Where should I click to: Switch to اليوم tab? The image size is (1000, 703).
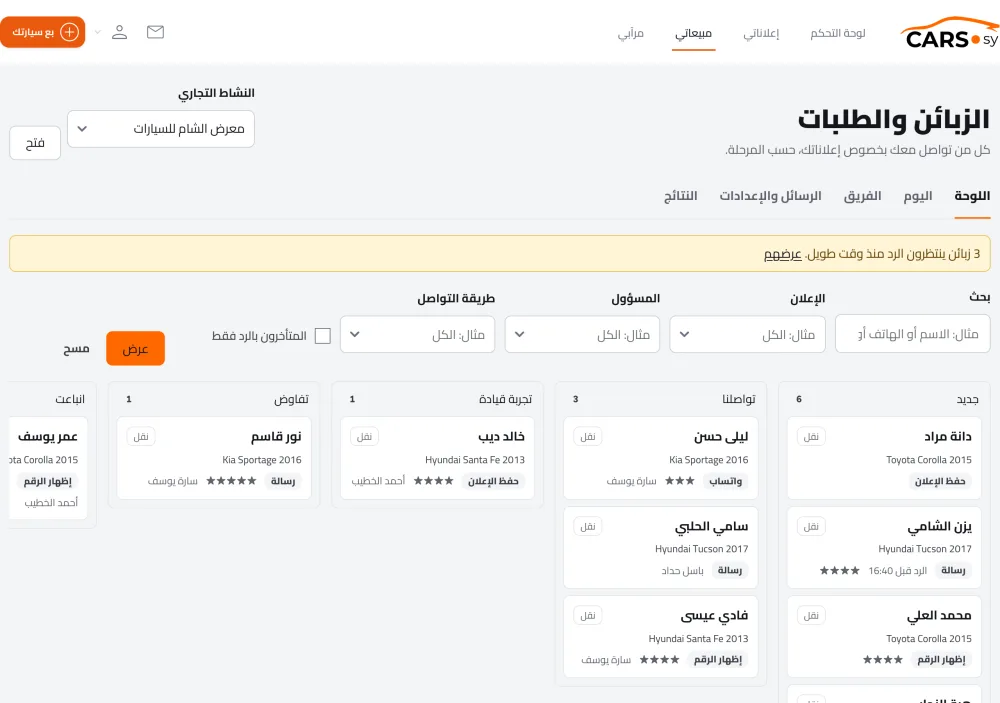coord(918,196)
